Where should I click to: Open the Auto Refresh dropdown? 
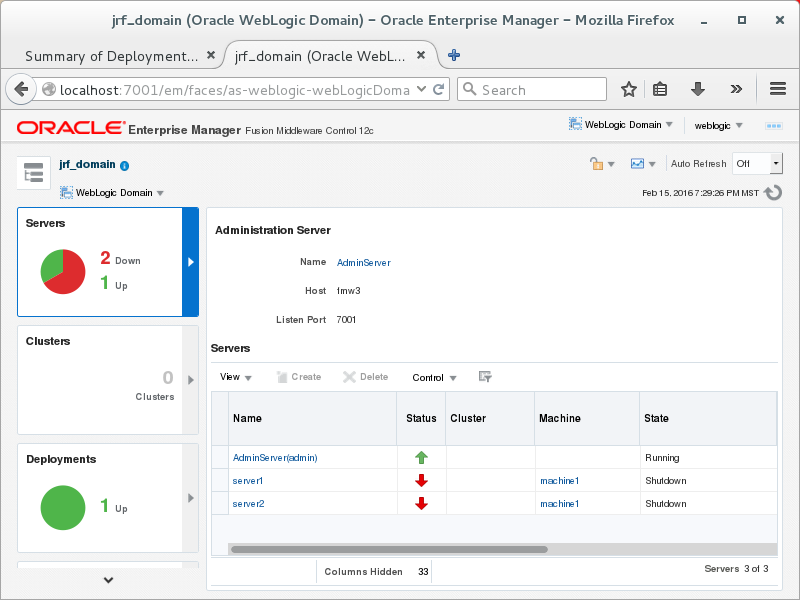(x=757, y=164)
